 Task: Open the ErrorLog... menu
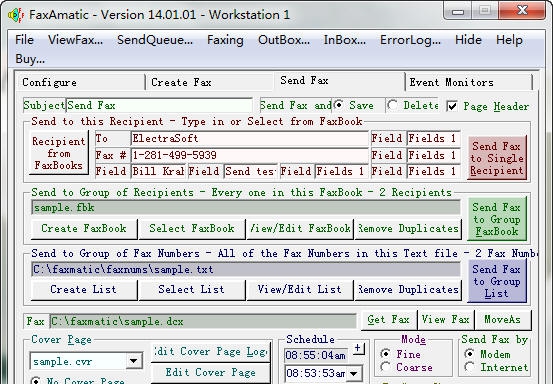point(410,40)
